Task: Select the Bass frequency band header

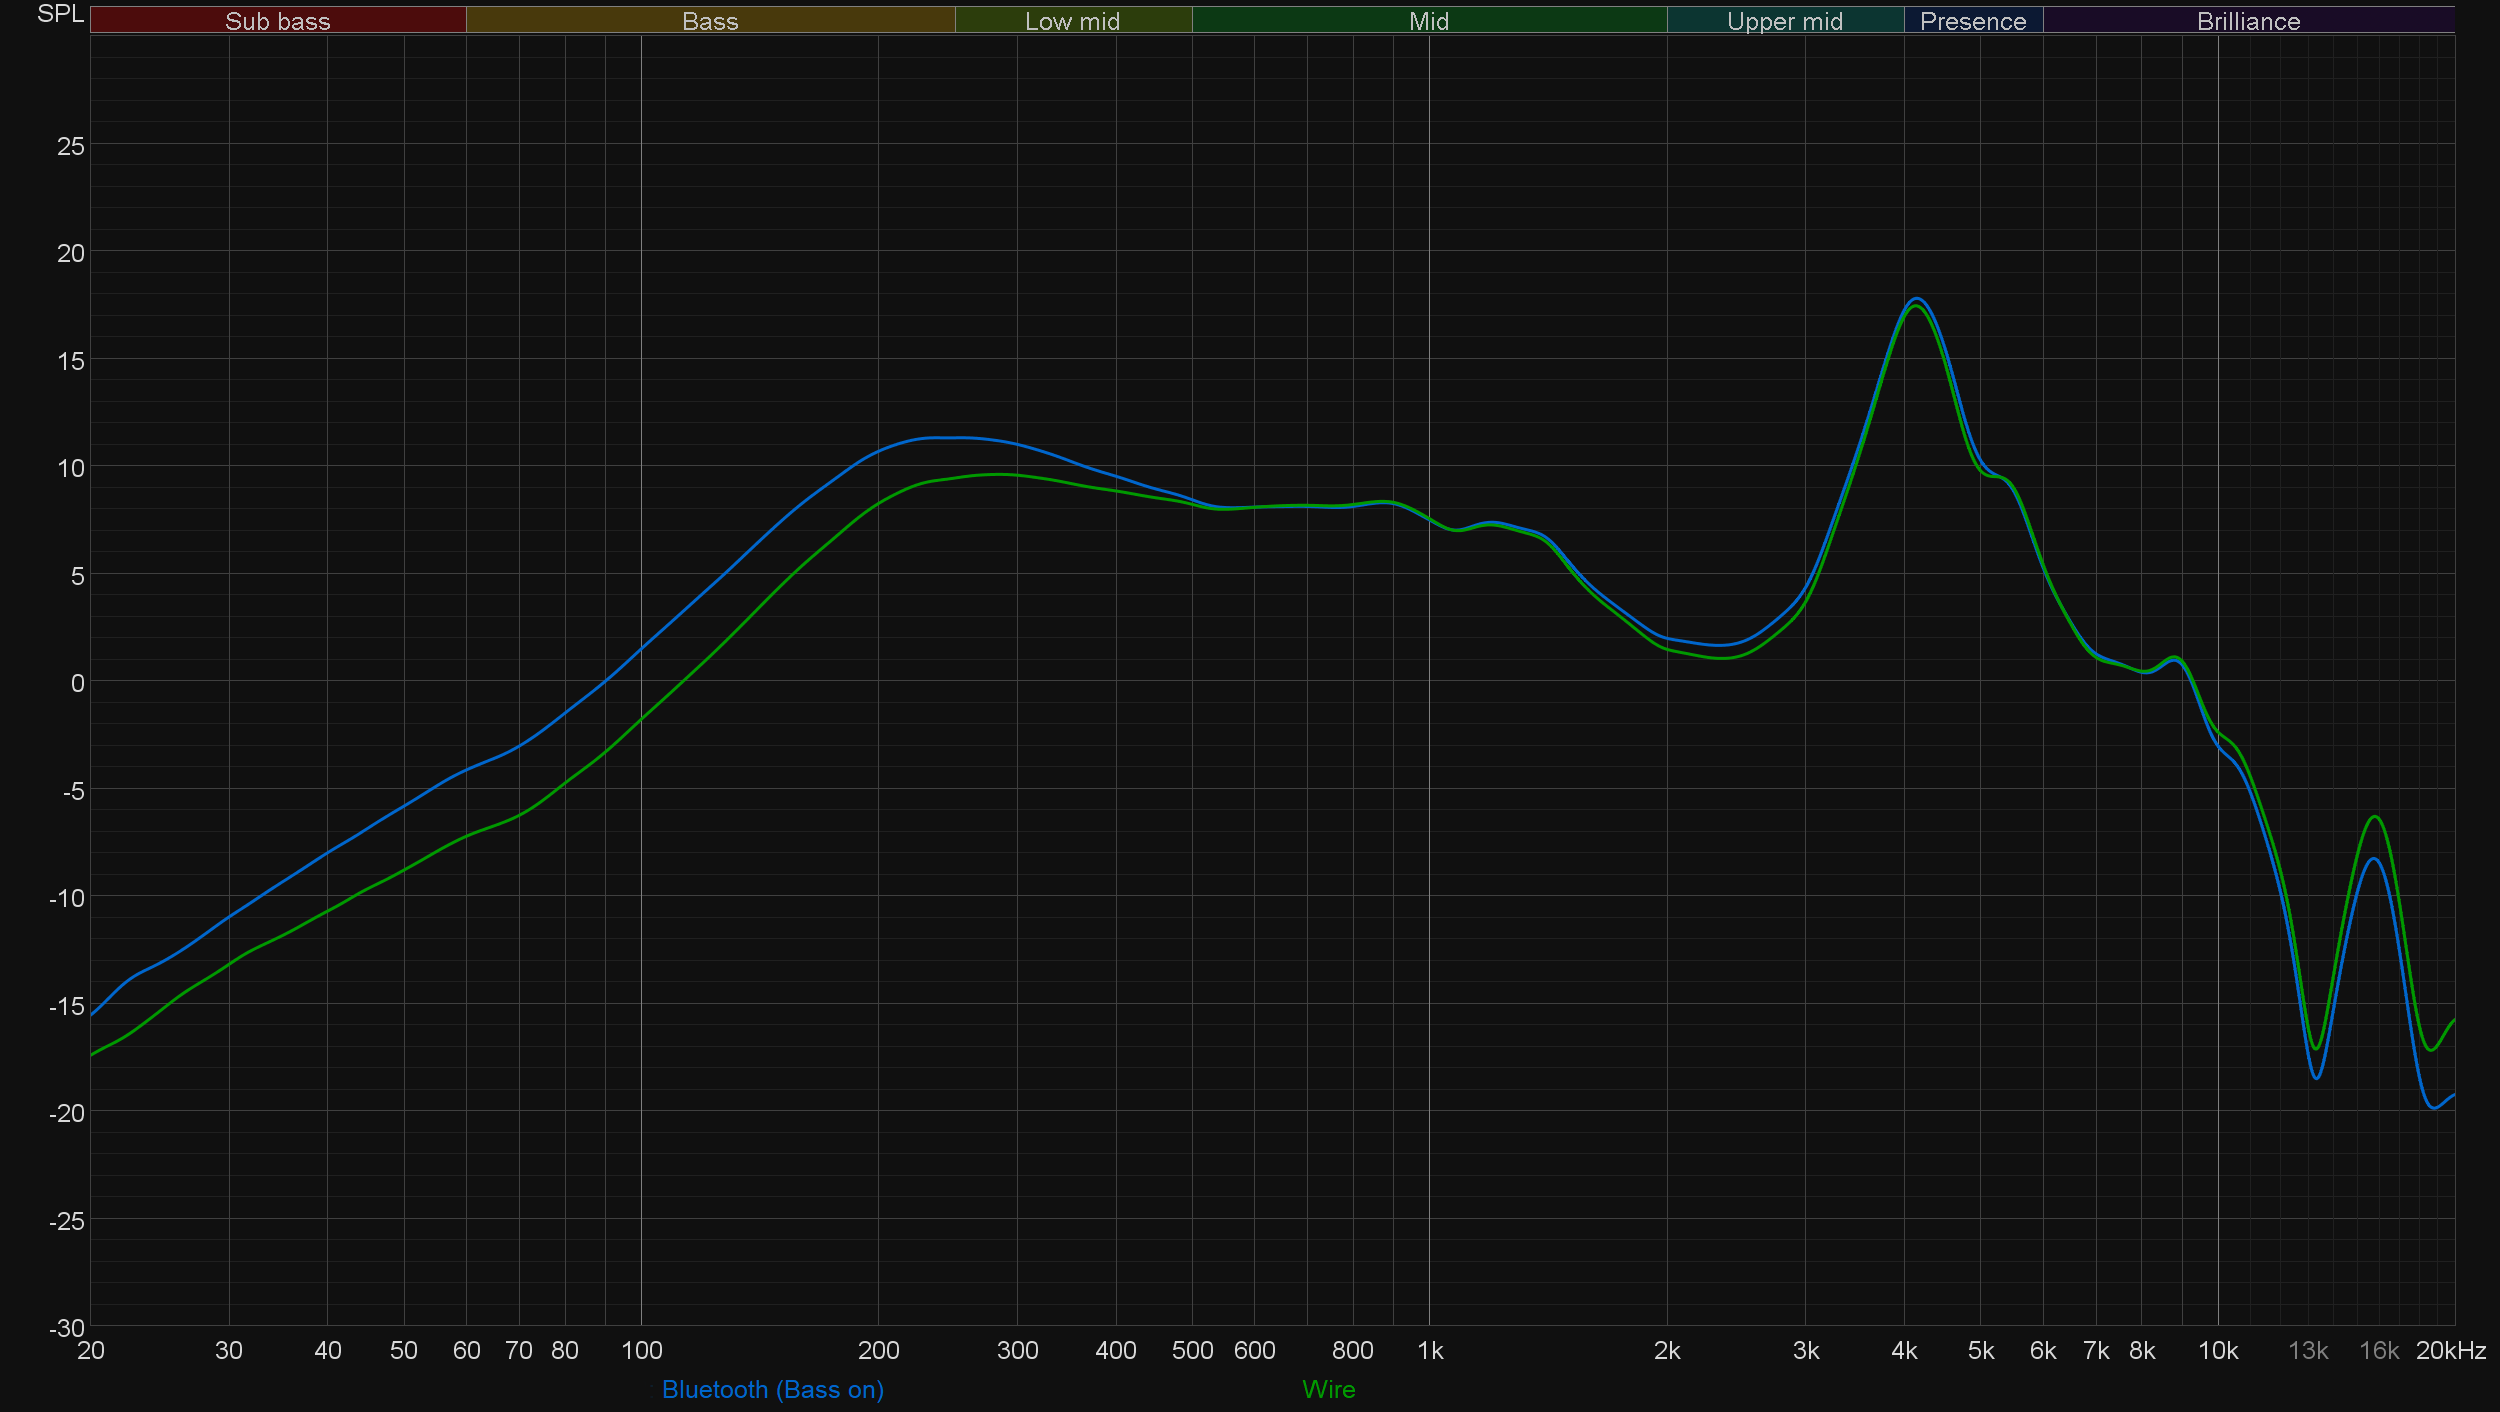Action: pyautogui.click(x=710, y=21)
